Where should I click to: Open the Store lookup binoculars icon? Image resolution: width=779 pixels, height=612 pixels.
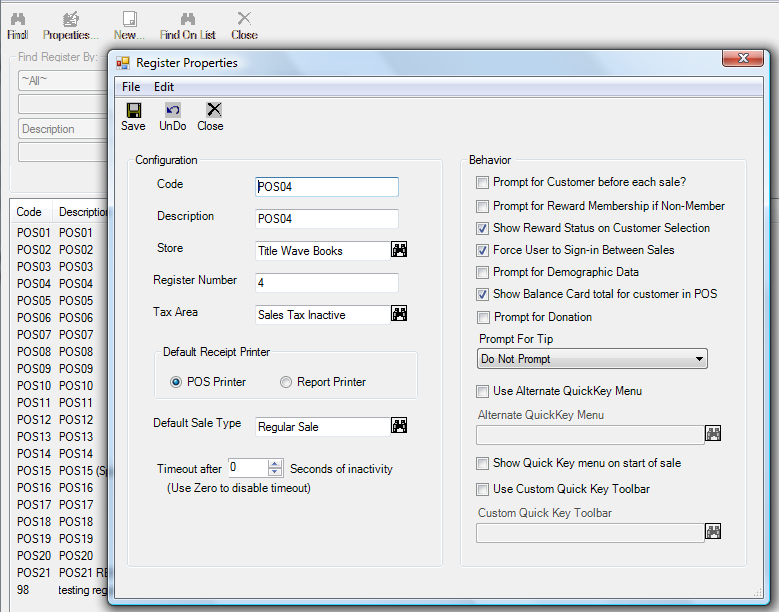tap(399, 249)
